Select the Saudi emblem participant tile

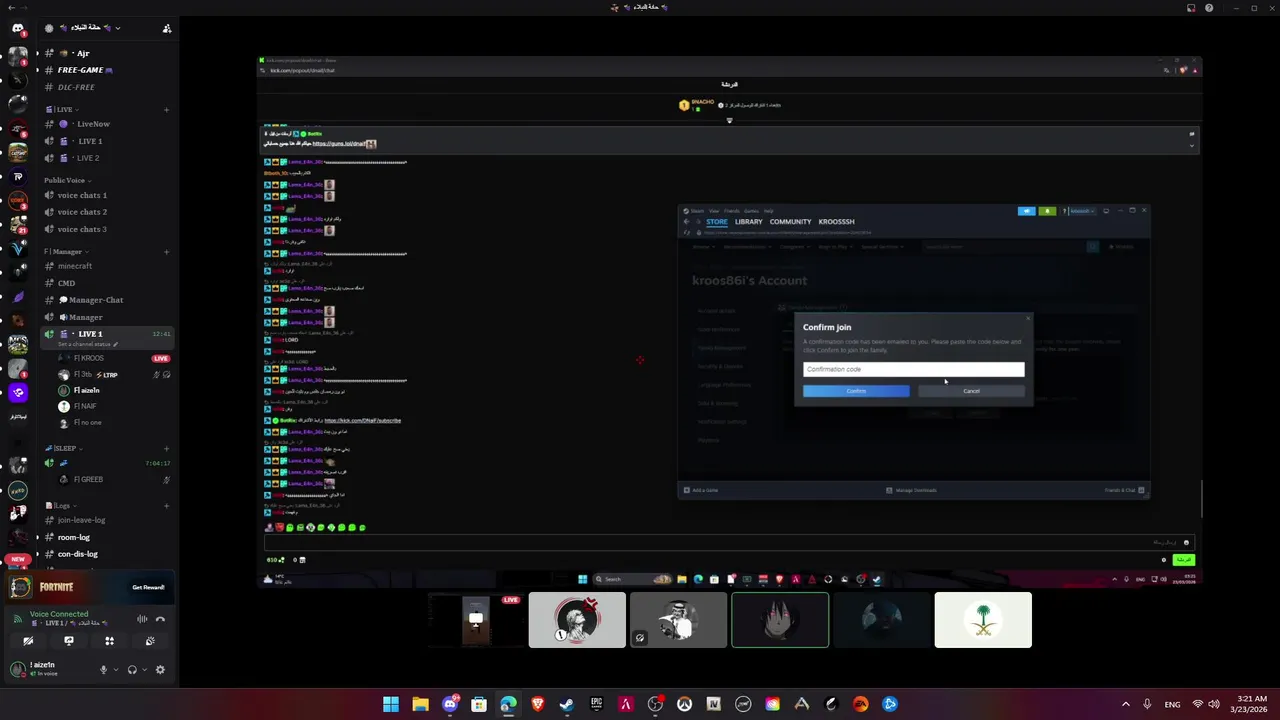pos(983,620)
